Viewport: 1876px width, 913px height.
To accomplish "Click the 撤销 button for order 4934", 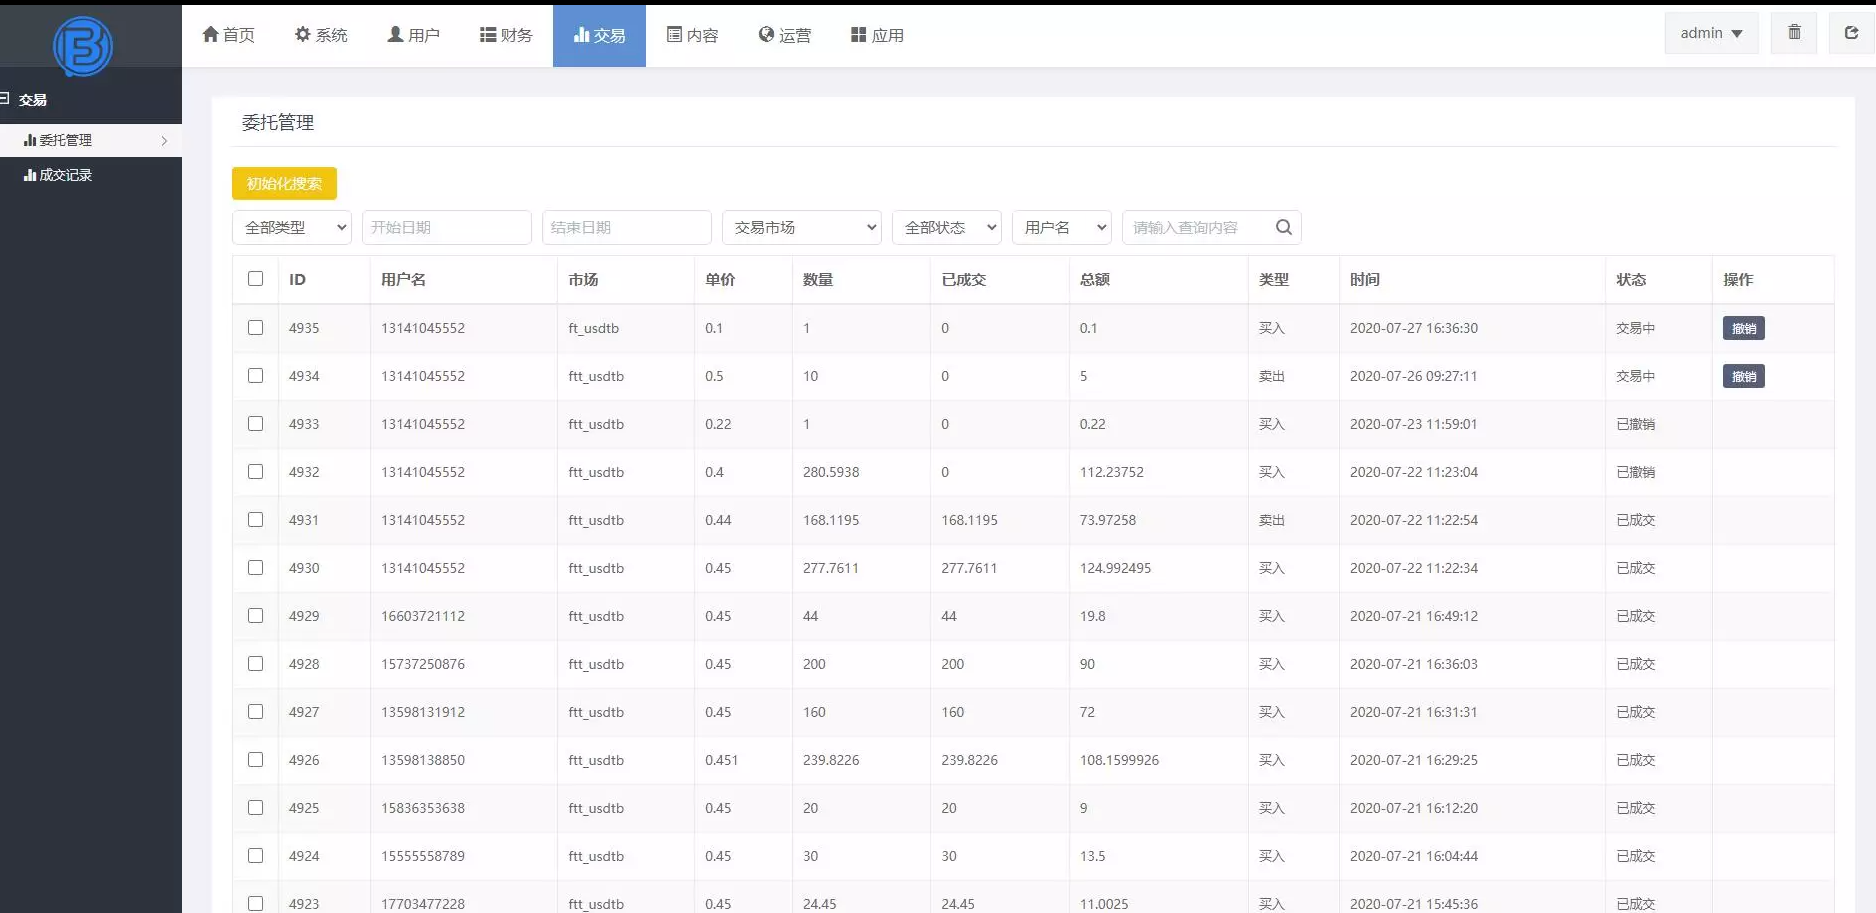I will (x=1743, y=376).
